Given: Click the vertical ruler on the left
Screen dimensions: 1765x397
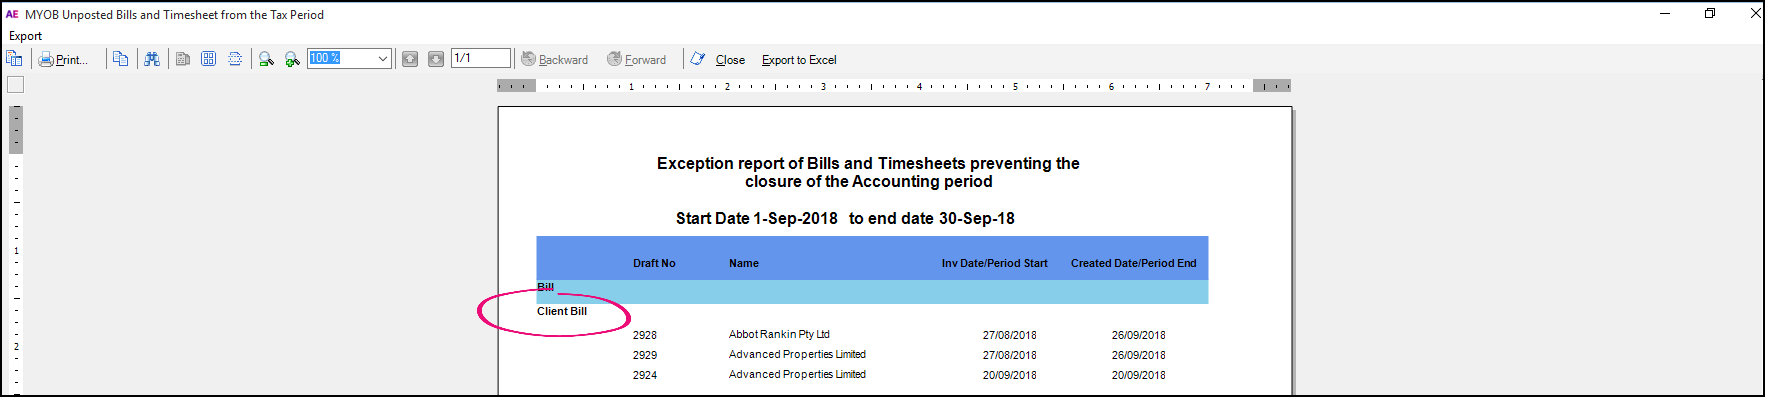Looking at the screenshot, I should point(16,250).
